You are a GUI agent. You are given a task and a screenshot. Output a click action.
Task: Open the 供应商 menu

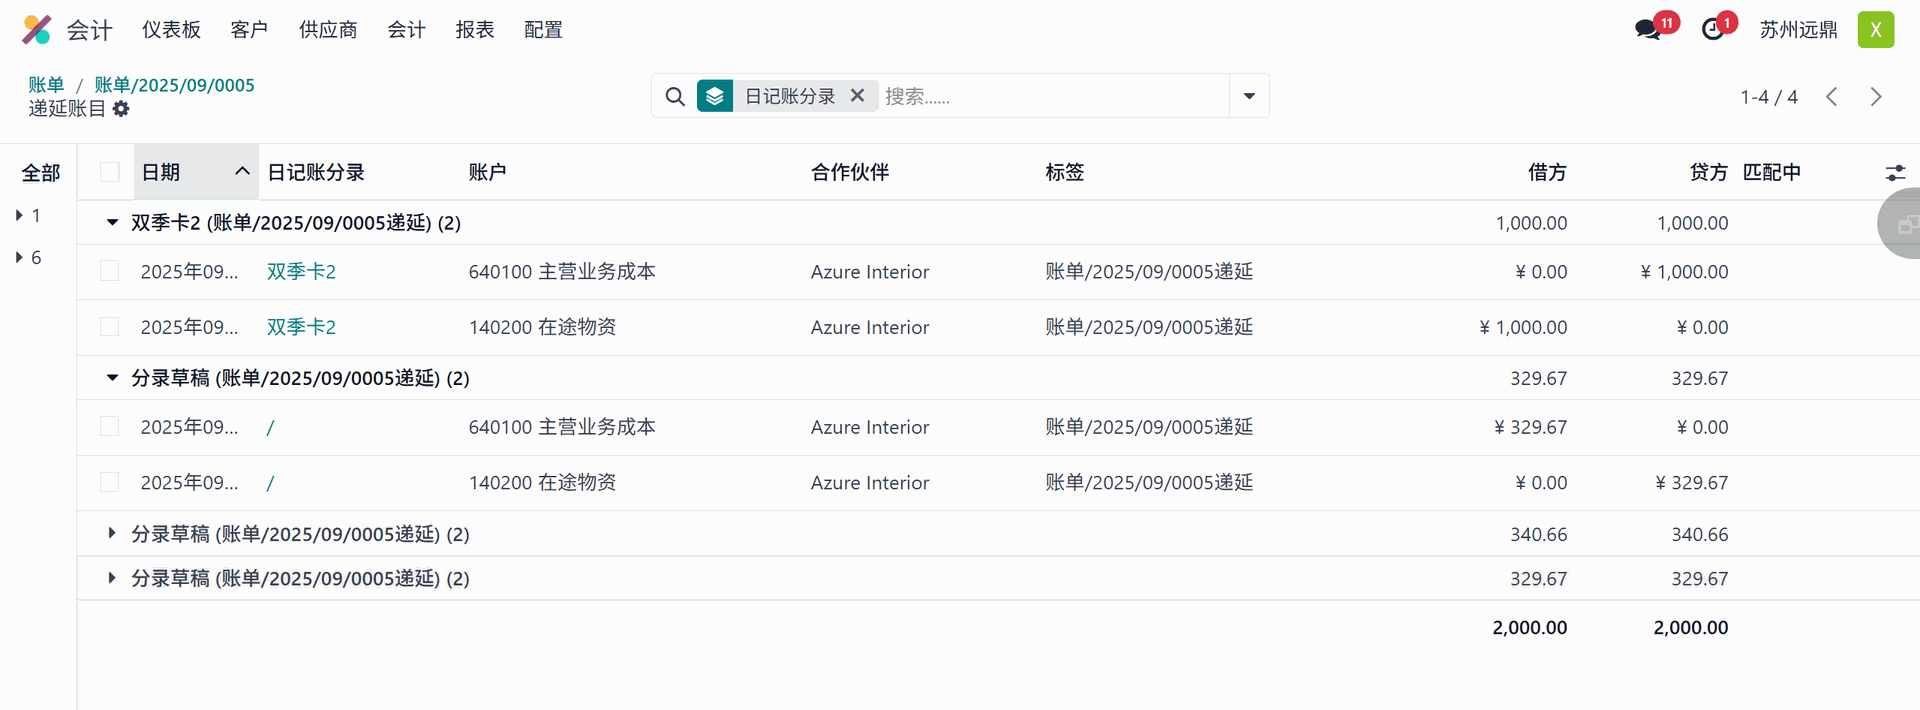328,30
